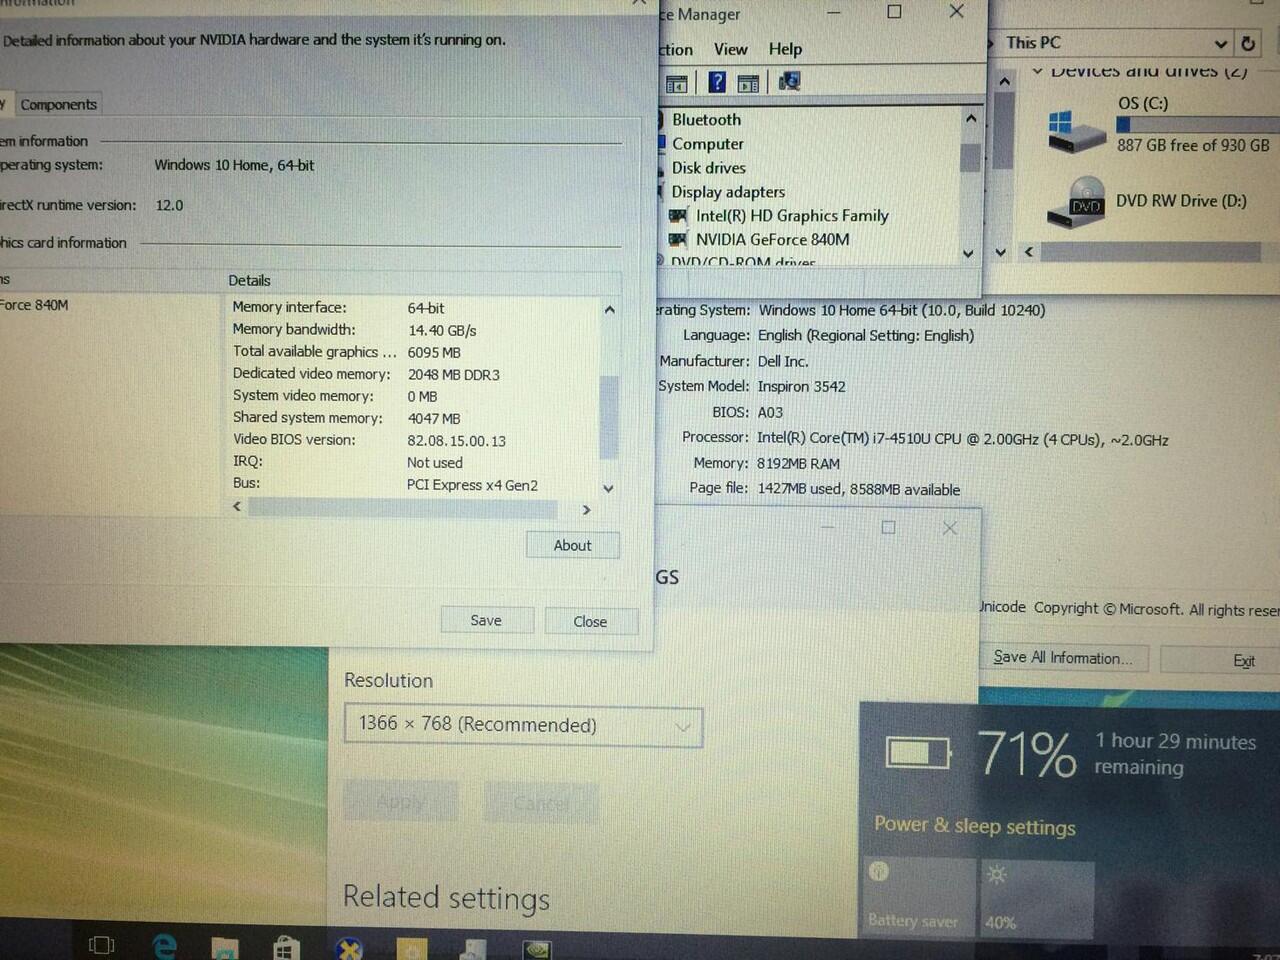Click the About button in NVIDIA System Information
Viewport: 1280px width, 960px height.
[x=573, y=545]
